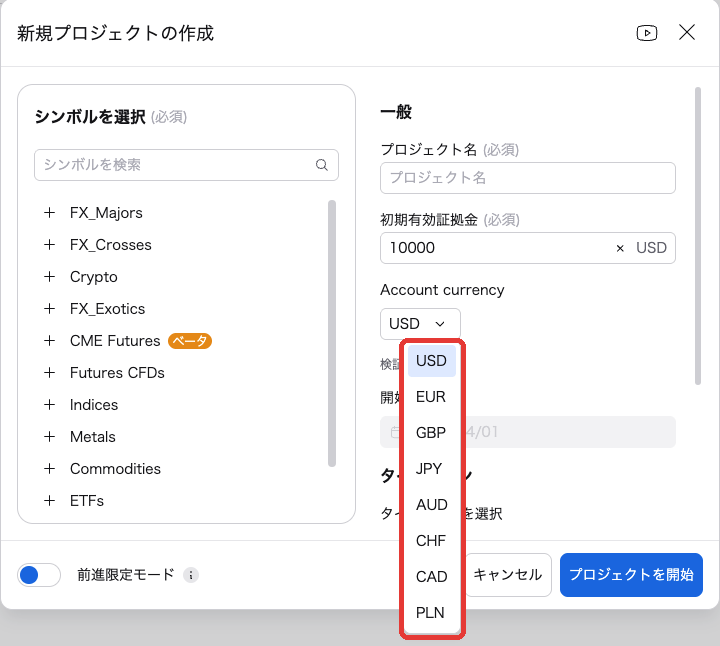This screenshot has height=646, width=720.
Task: Select CAD in the currency list
Action: (432, 577)
